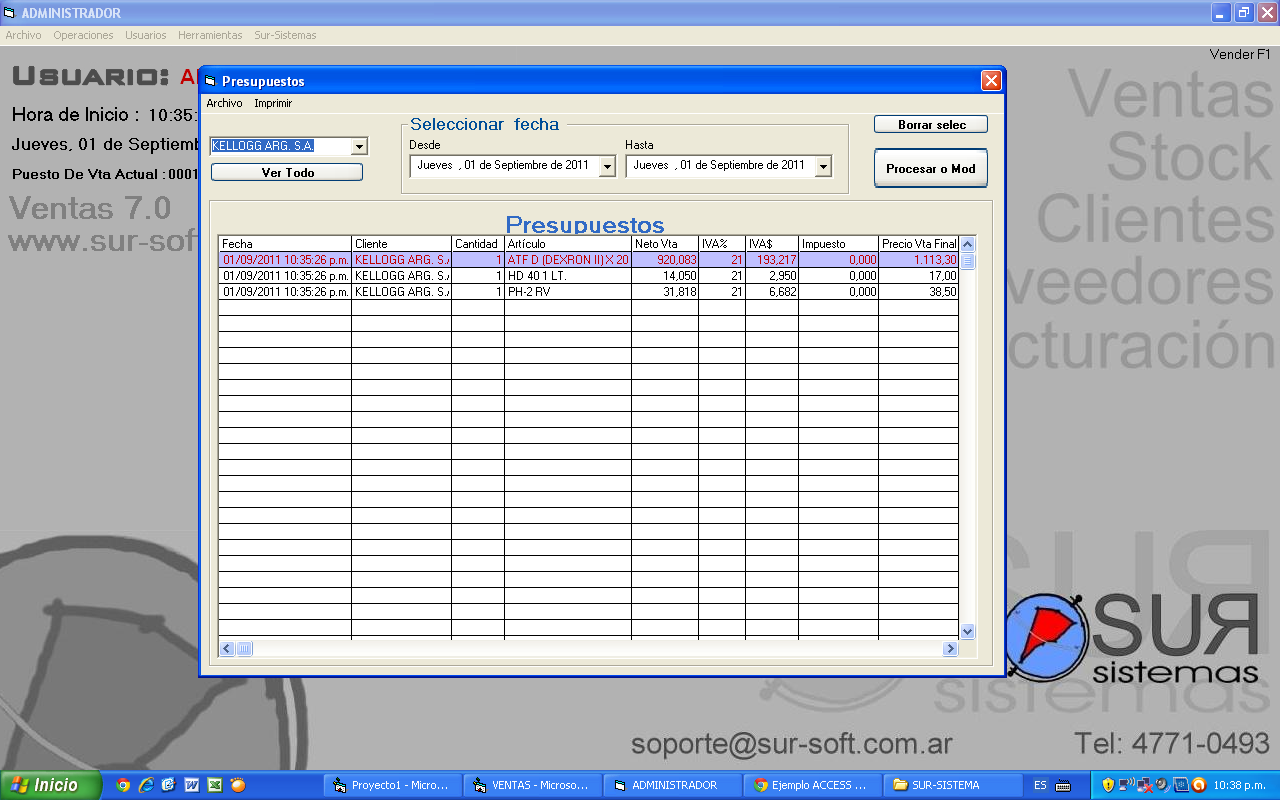Open Imprimir menu in Presupuestos window
This screenshot has height=800, width=1280.
point(273,103)
